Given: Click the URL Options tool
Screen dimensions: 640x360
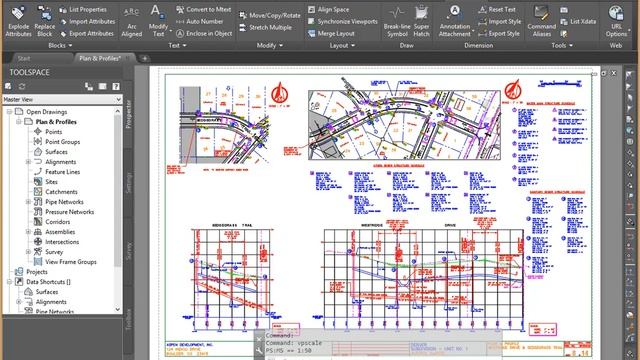Looking at the screenshot, I should [616, 21].
